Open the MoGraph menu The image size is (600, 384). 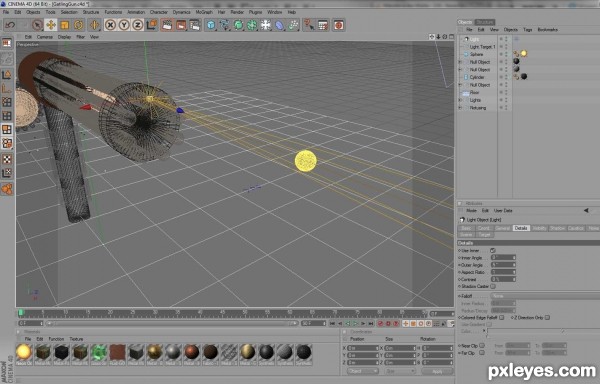coord(204,12)
